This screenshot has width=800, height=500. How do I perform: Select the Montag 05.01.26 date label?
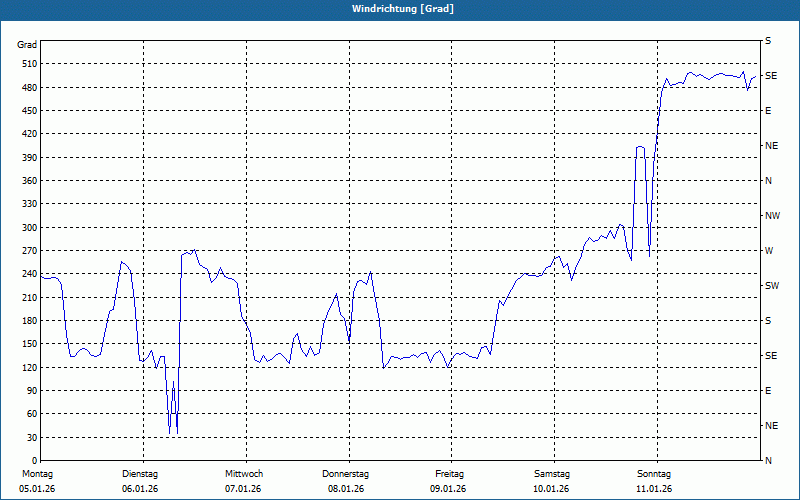tap(37, 481)
